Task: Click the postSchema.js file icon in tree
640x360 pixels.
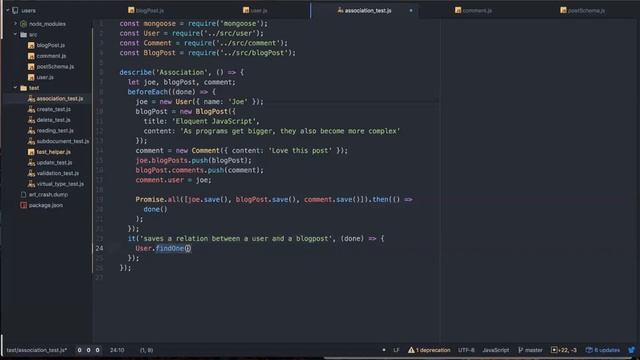Action: coord(31,67)
